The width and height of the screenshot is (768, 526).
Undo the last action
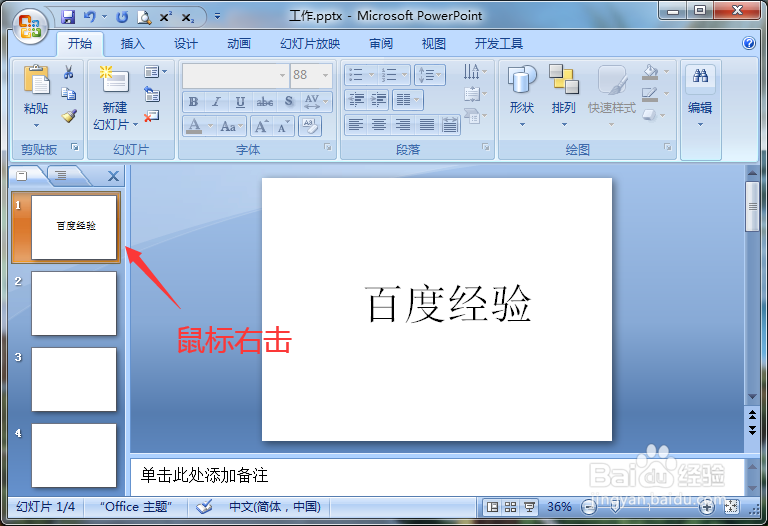click(x=90, y=17)
